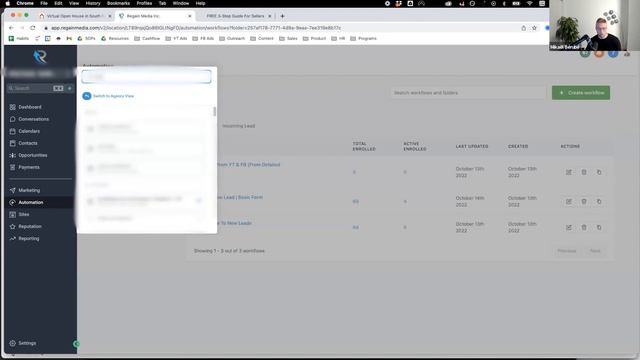The width and height of the screenshot is (640, 360).
Task: Open the 'To New Leads' workflow link
Action: [235, 223]
